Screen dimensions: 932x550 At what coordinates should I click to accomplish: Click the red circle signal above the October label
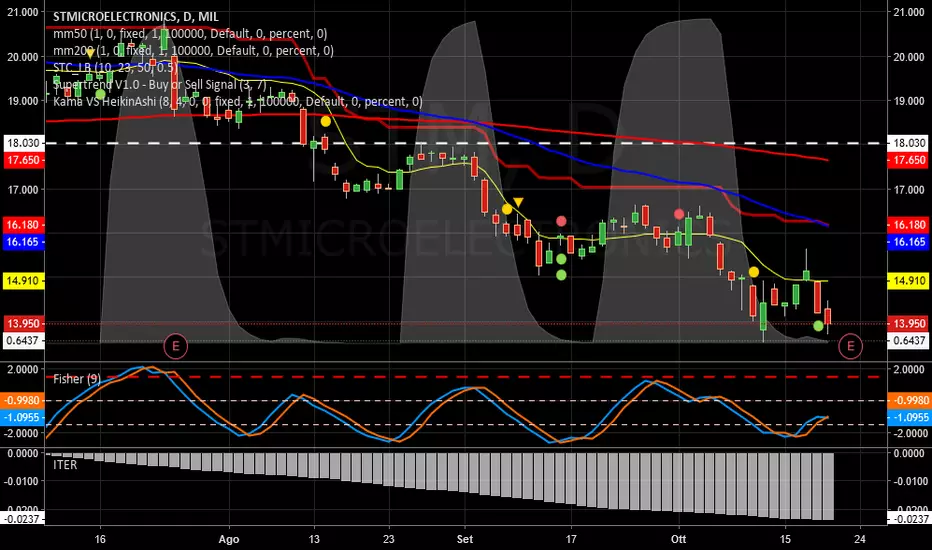click(679, 214)
